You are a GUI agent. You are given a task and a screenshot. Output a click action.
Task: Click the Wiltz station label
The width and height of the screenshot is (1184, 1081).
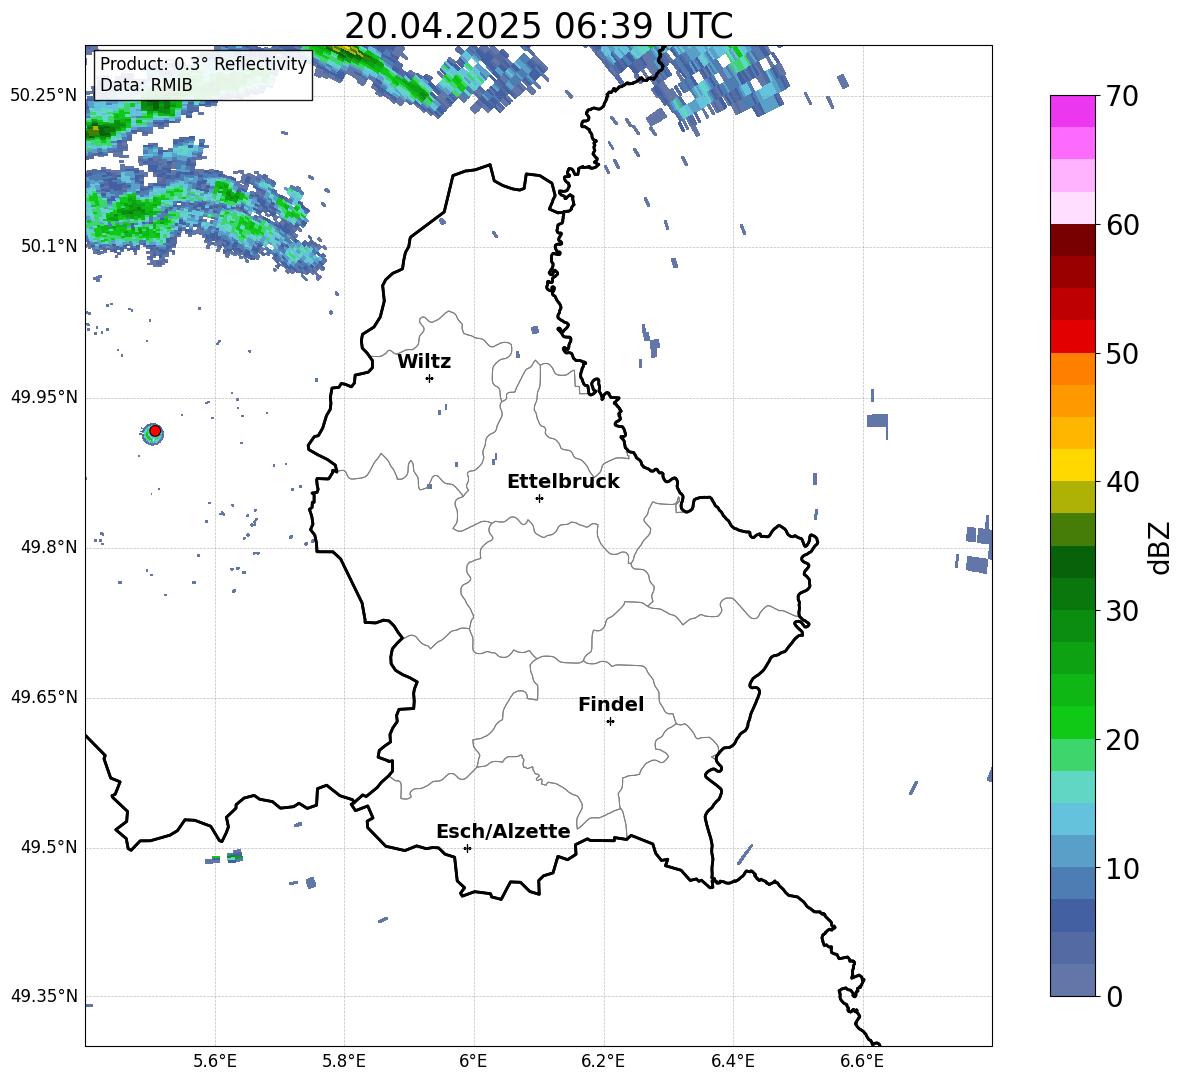tap(424, 362)
